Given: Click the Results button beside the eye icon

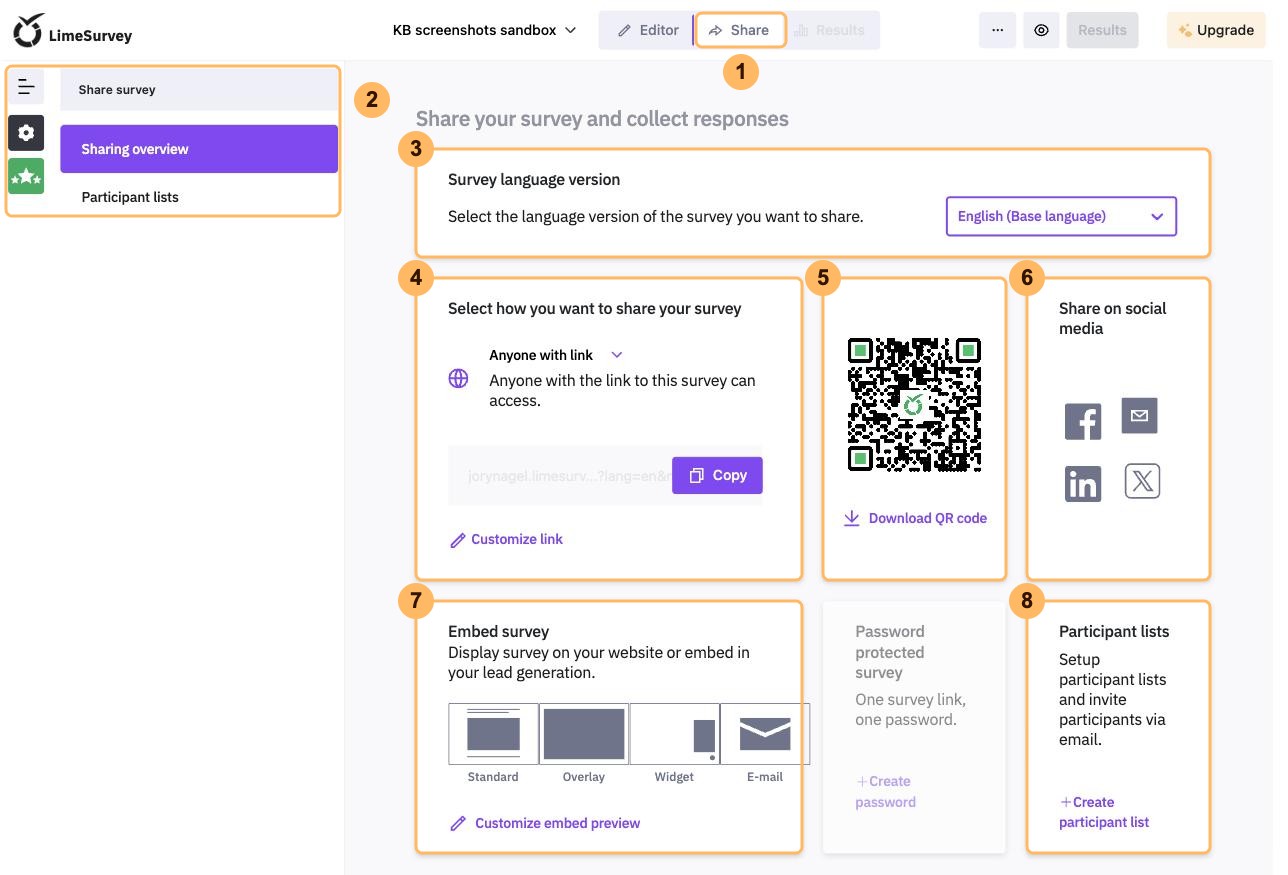Looking at the screenshot, I should [x=1102, y=30].
